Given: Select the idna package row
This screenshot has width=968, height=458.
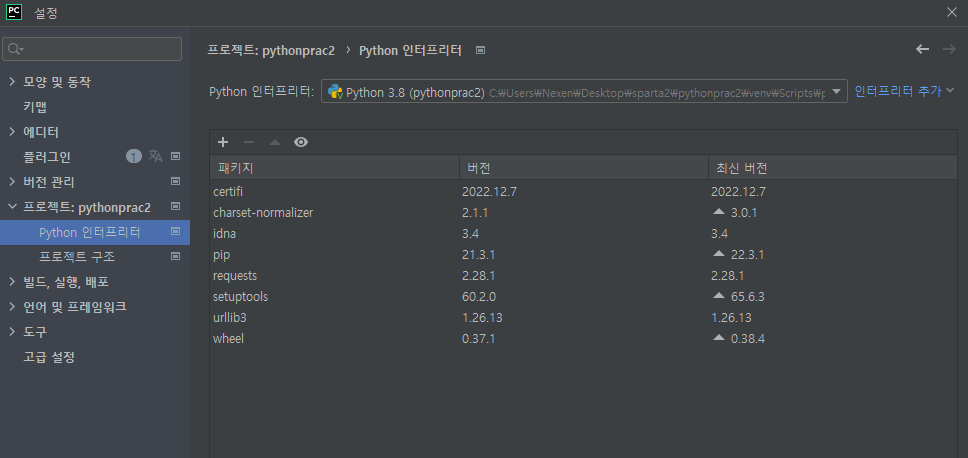Looking at the screenshot, I should tap(583, 233).
